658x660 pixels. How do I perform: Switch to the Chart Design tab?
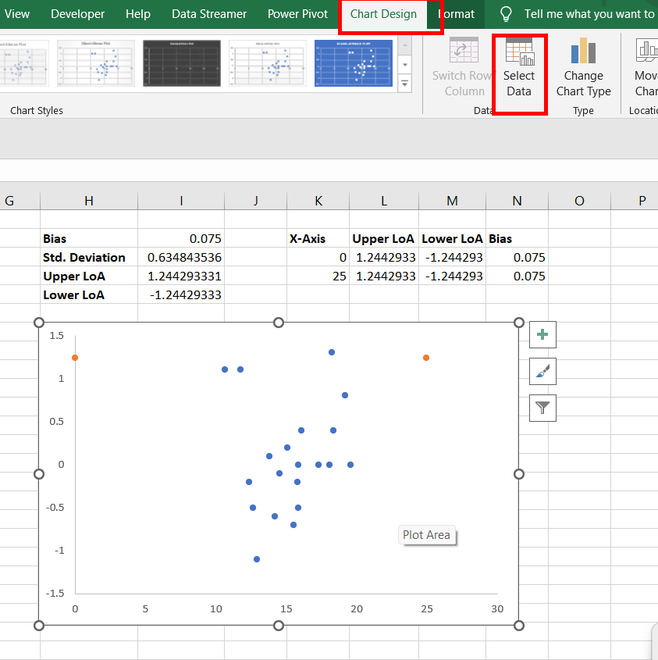(x=383, y=14)
